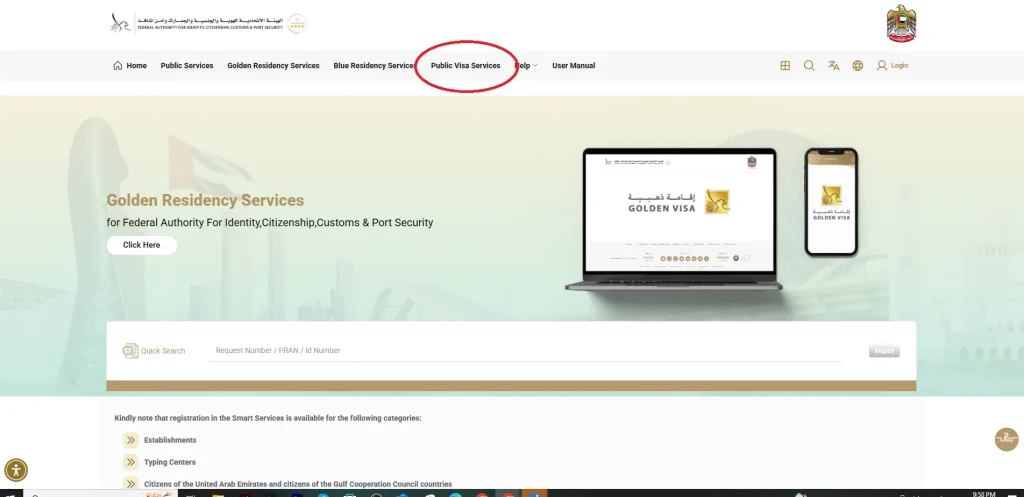This screenshot has width=1024, height=497.
Task: Click chevron icon beside Establishments
Action: tap(131, 440)
